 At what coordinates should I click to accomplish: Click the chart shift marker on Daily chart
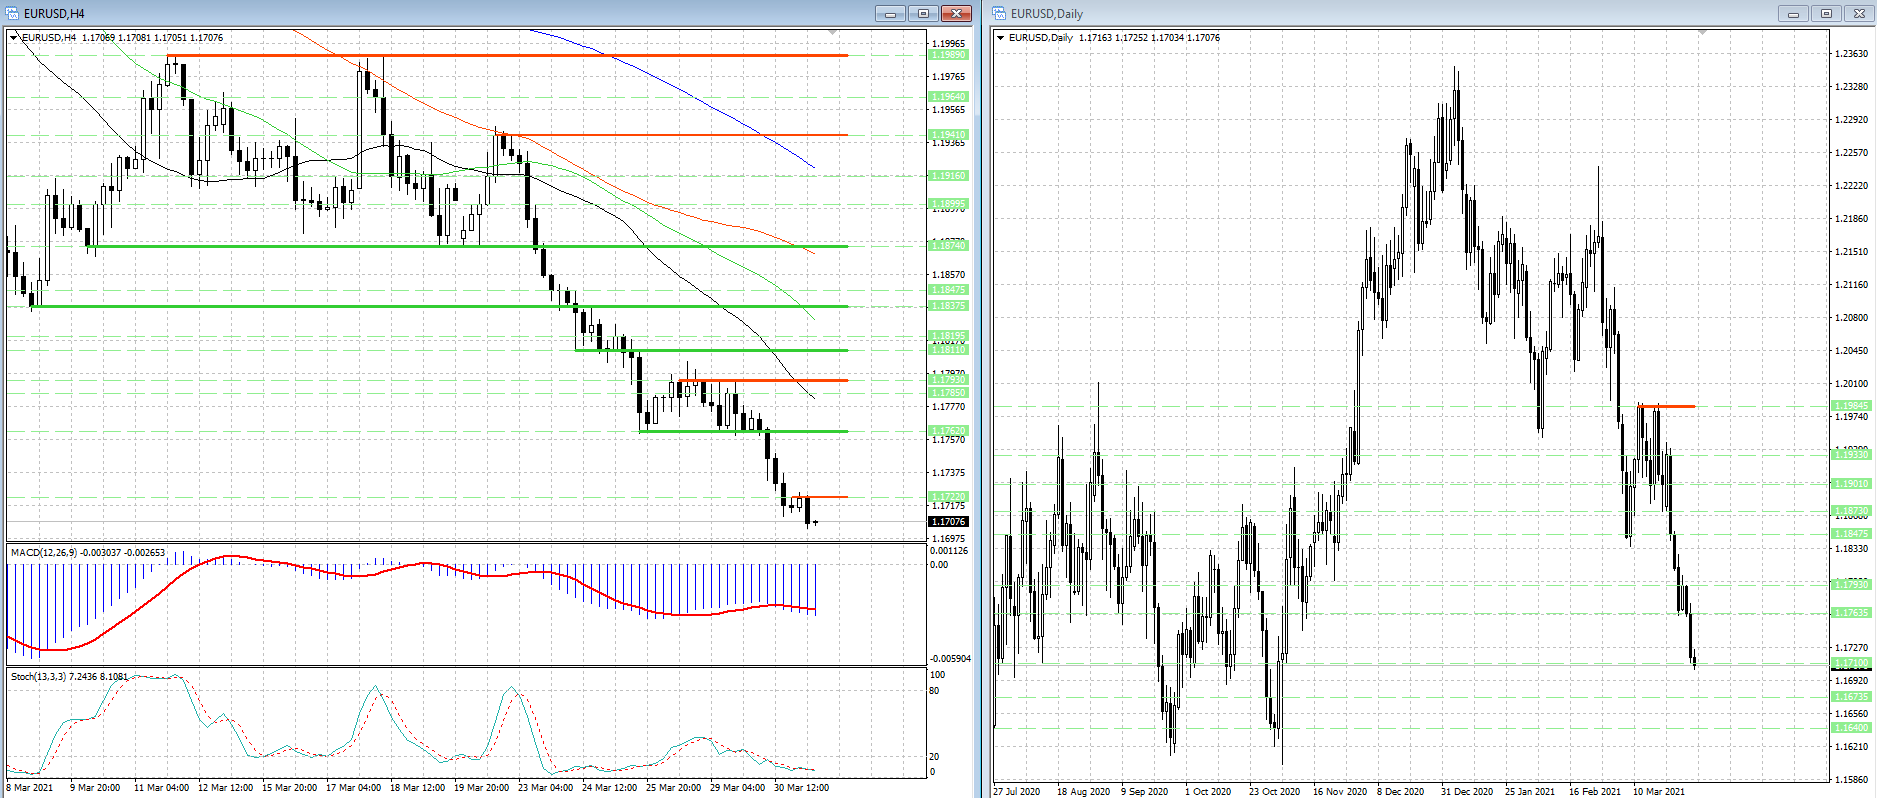1702,33
